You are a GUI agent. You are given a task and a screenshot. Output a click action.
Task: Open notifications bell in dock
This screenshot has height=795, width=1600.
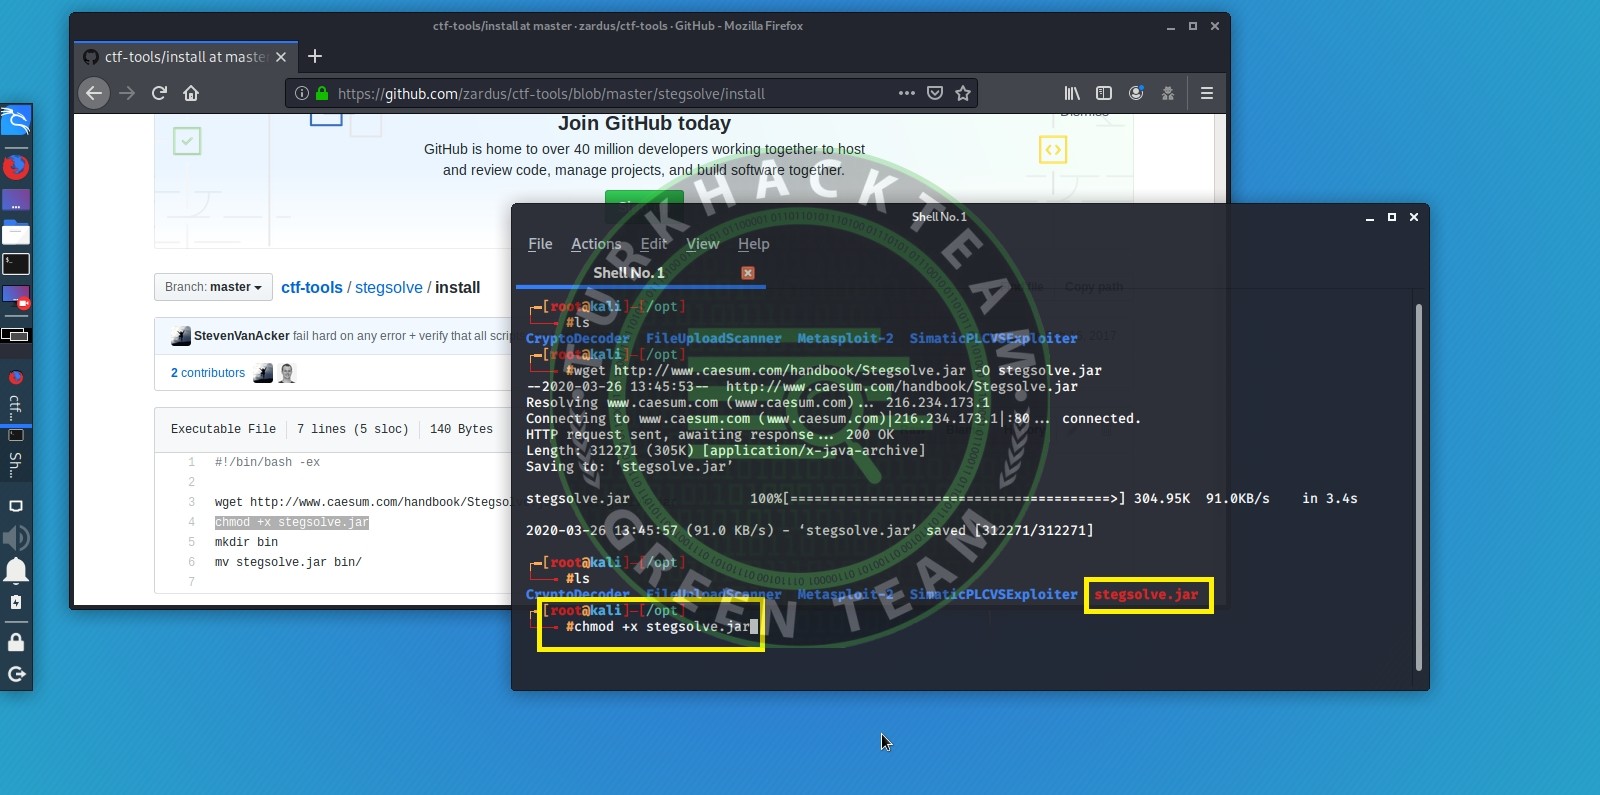point(16,570)
